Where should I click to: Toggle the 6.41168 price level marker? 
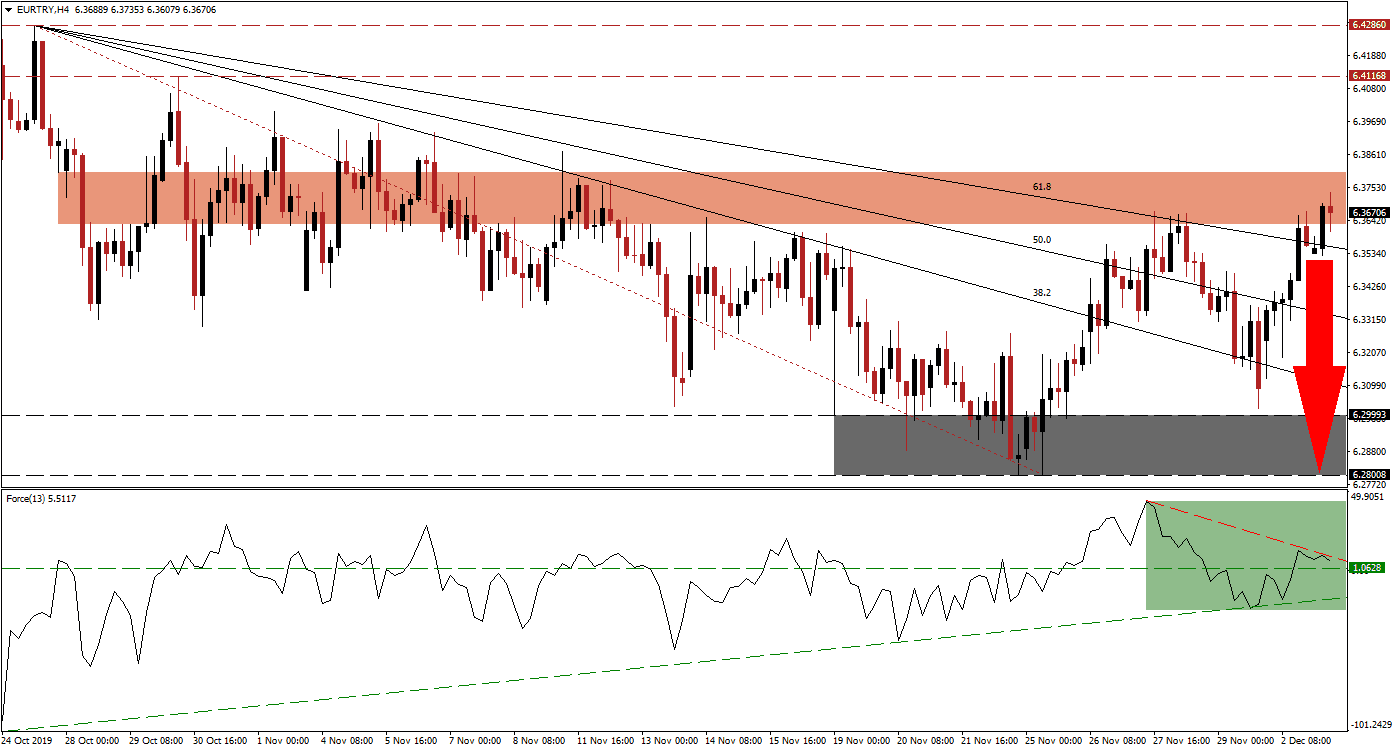coord(1368,74)
